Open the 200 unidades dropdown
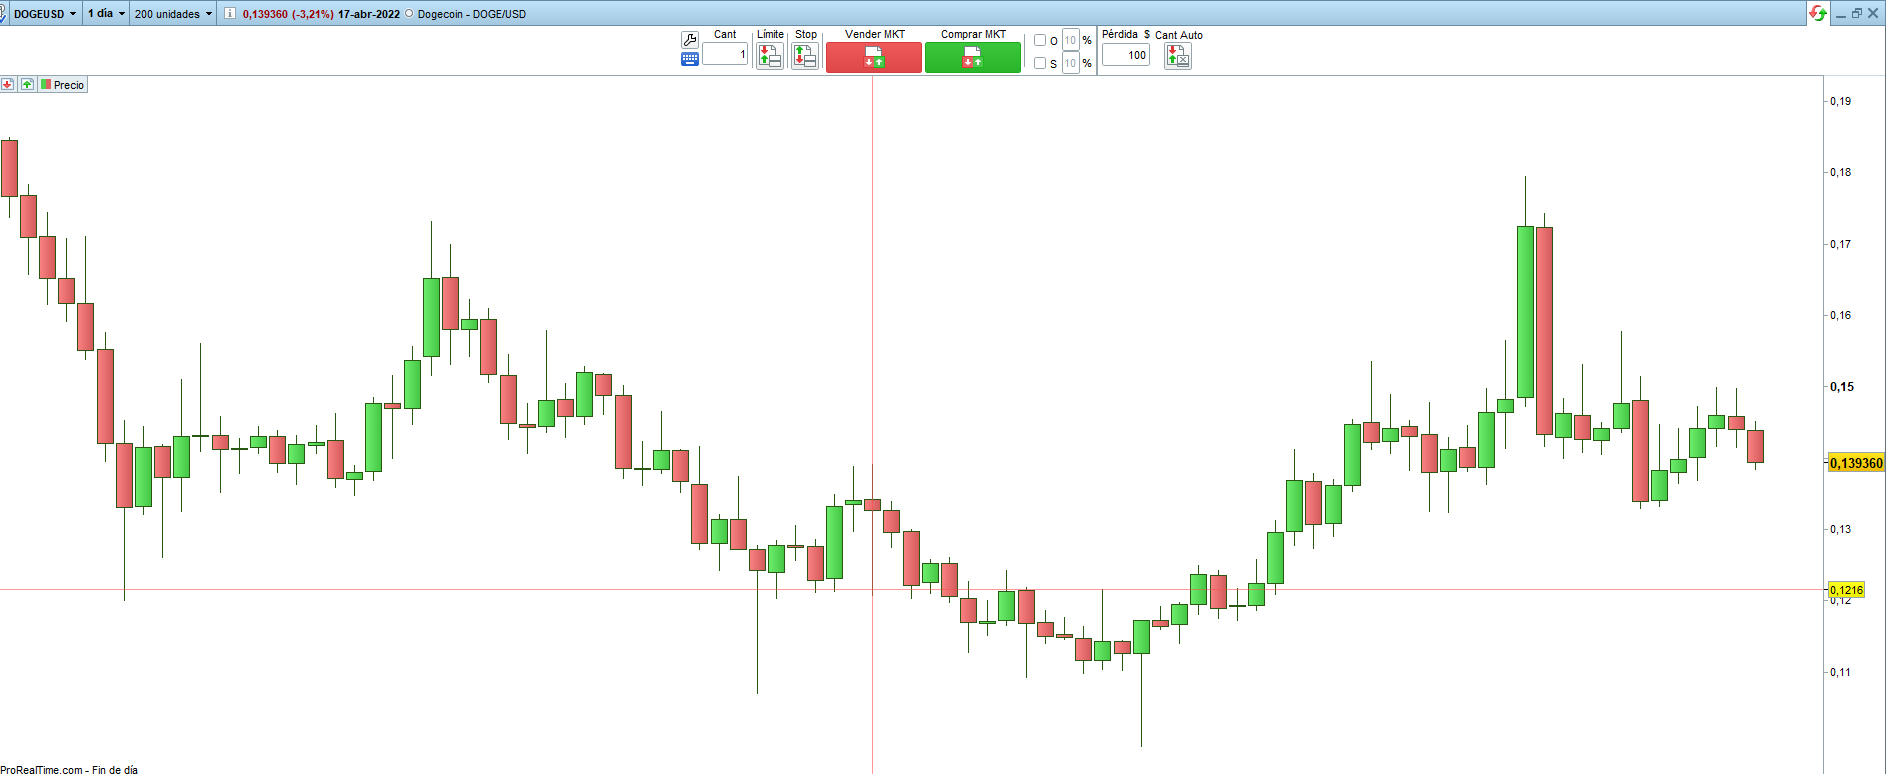The width and height of the screenshot is (1886, 774). click(x=173, y=14)
